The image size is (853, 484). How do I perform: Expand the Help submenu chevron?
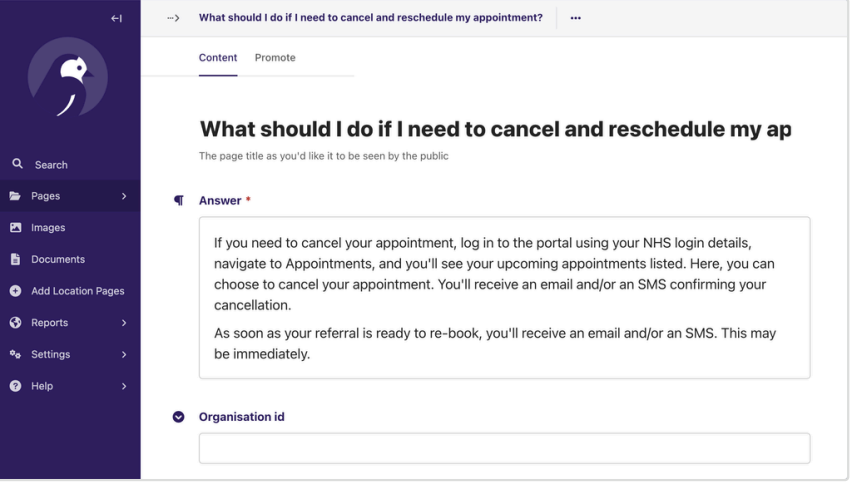124,386
